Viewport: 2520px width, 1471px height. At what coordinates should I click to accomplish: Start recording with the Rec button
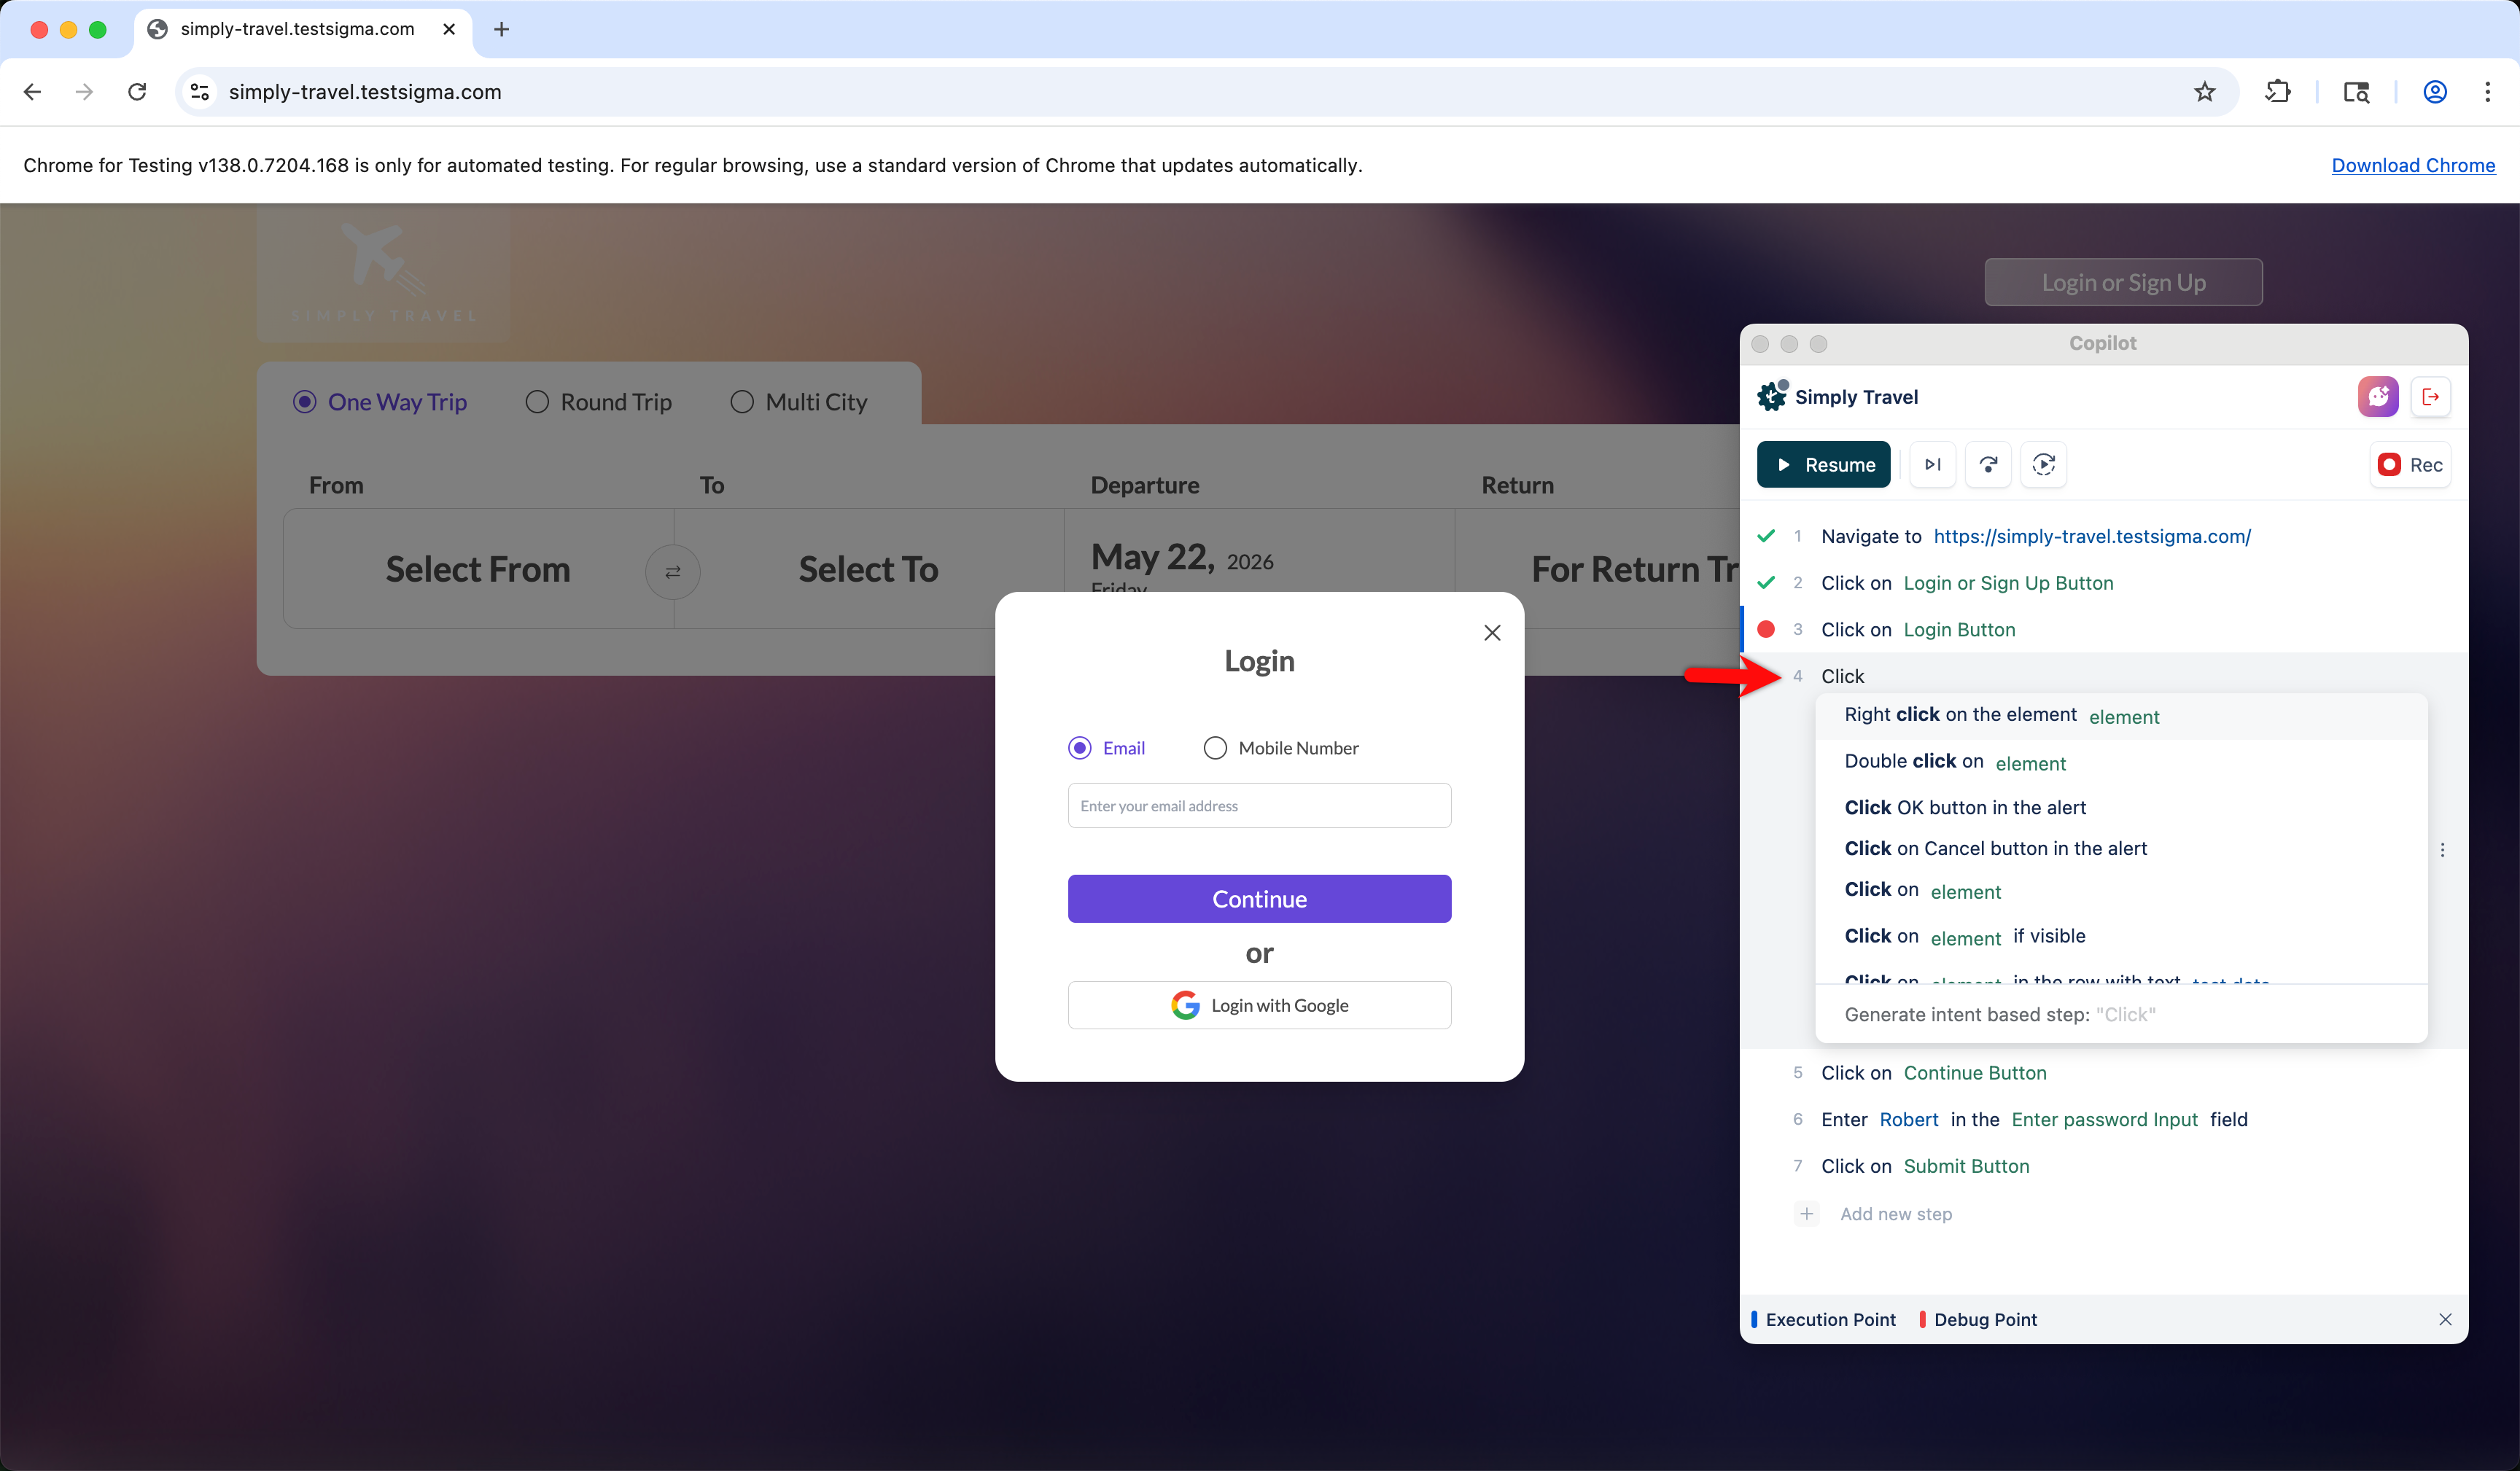coord(2410,465)
